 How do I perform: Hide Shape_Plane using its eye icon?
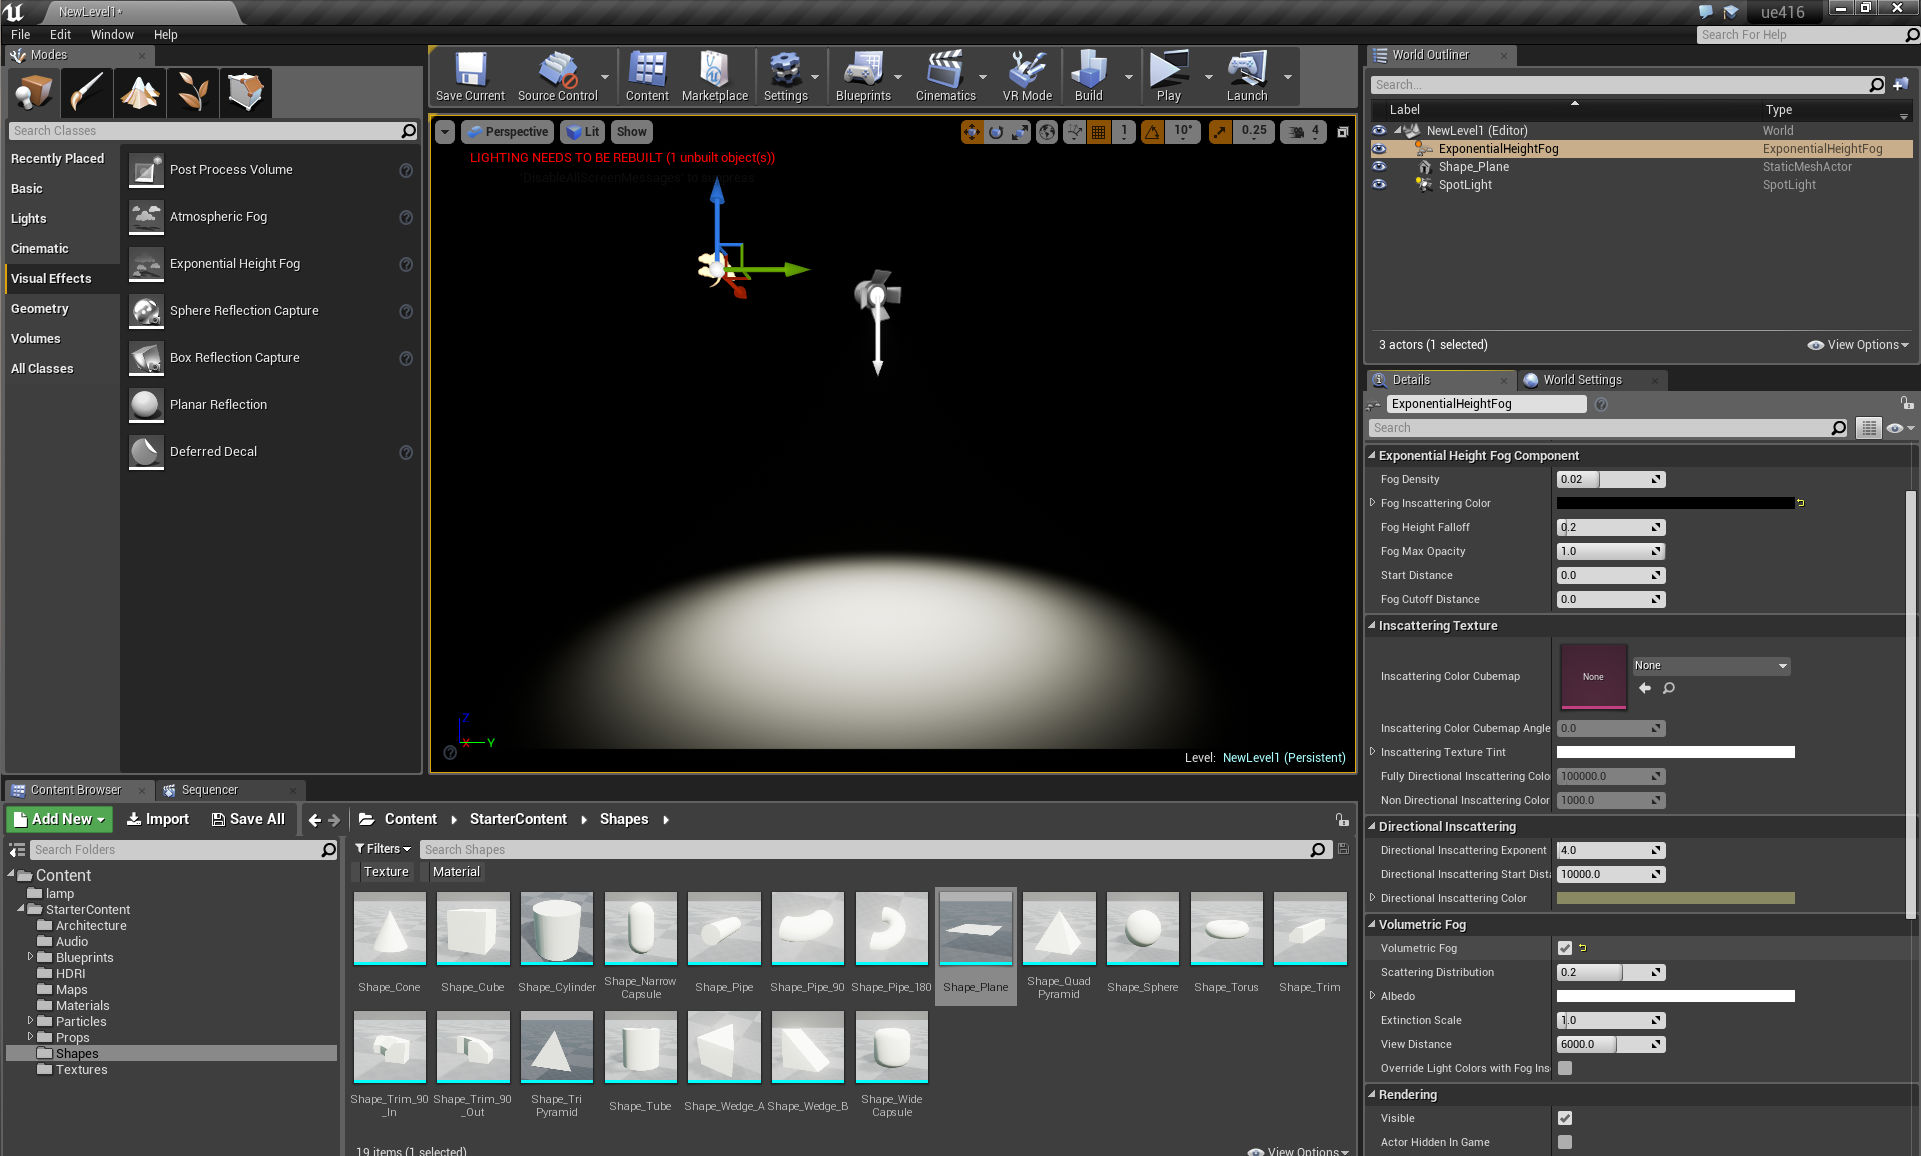click(1379, 167)
